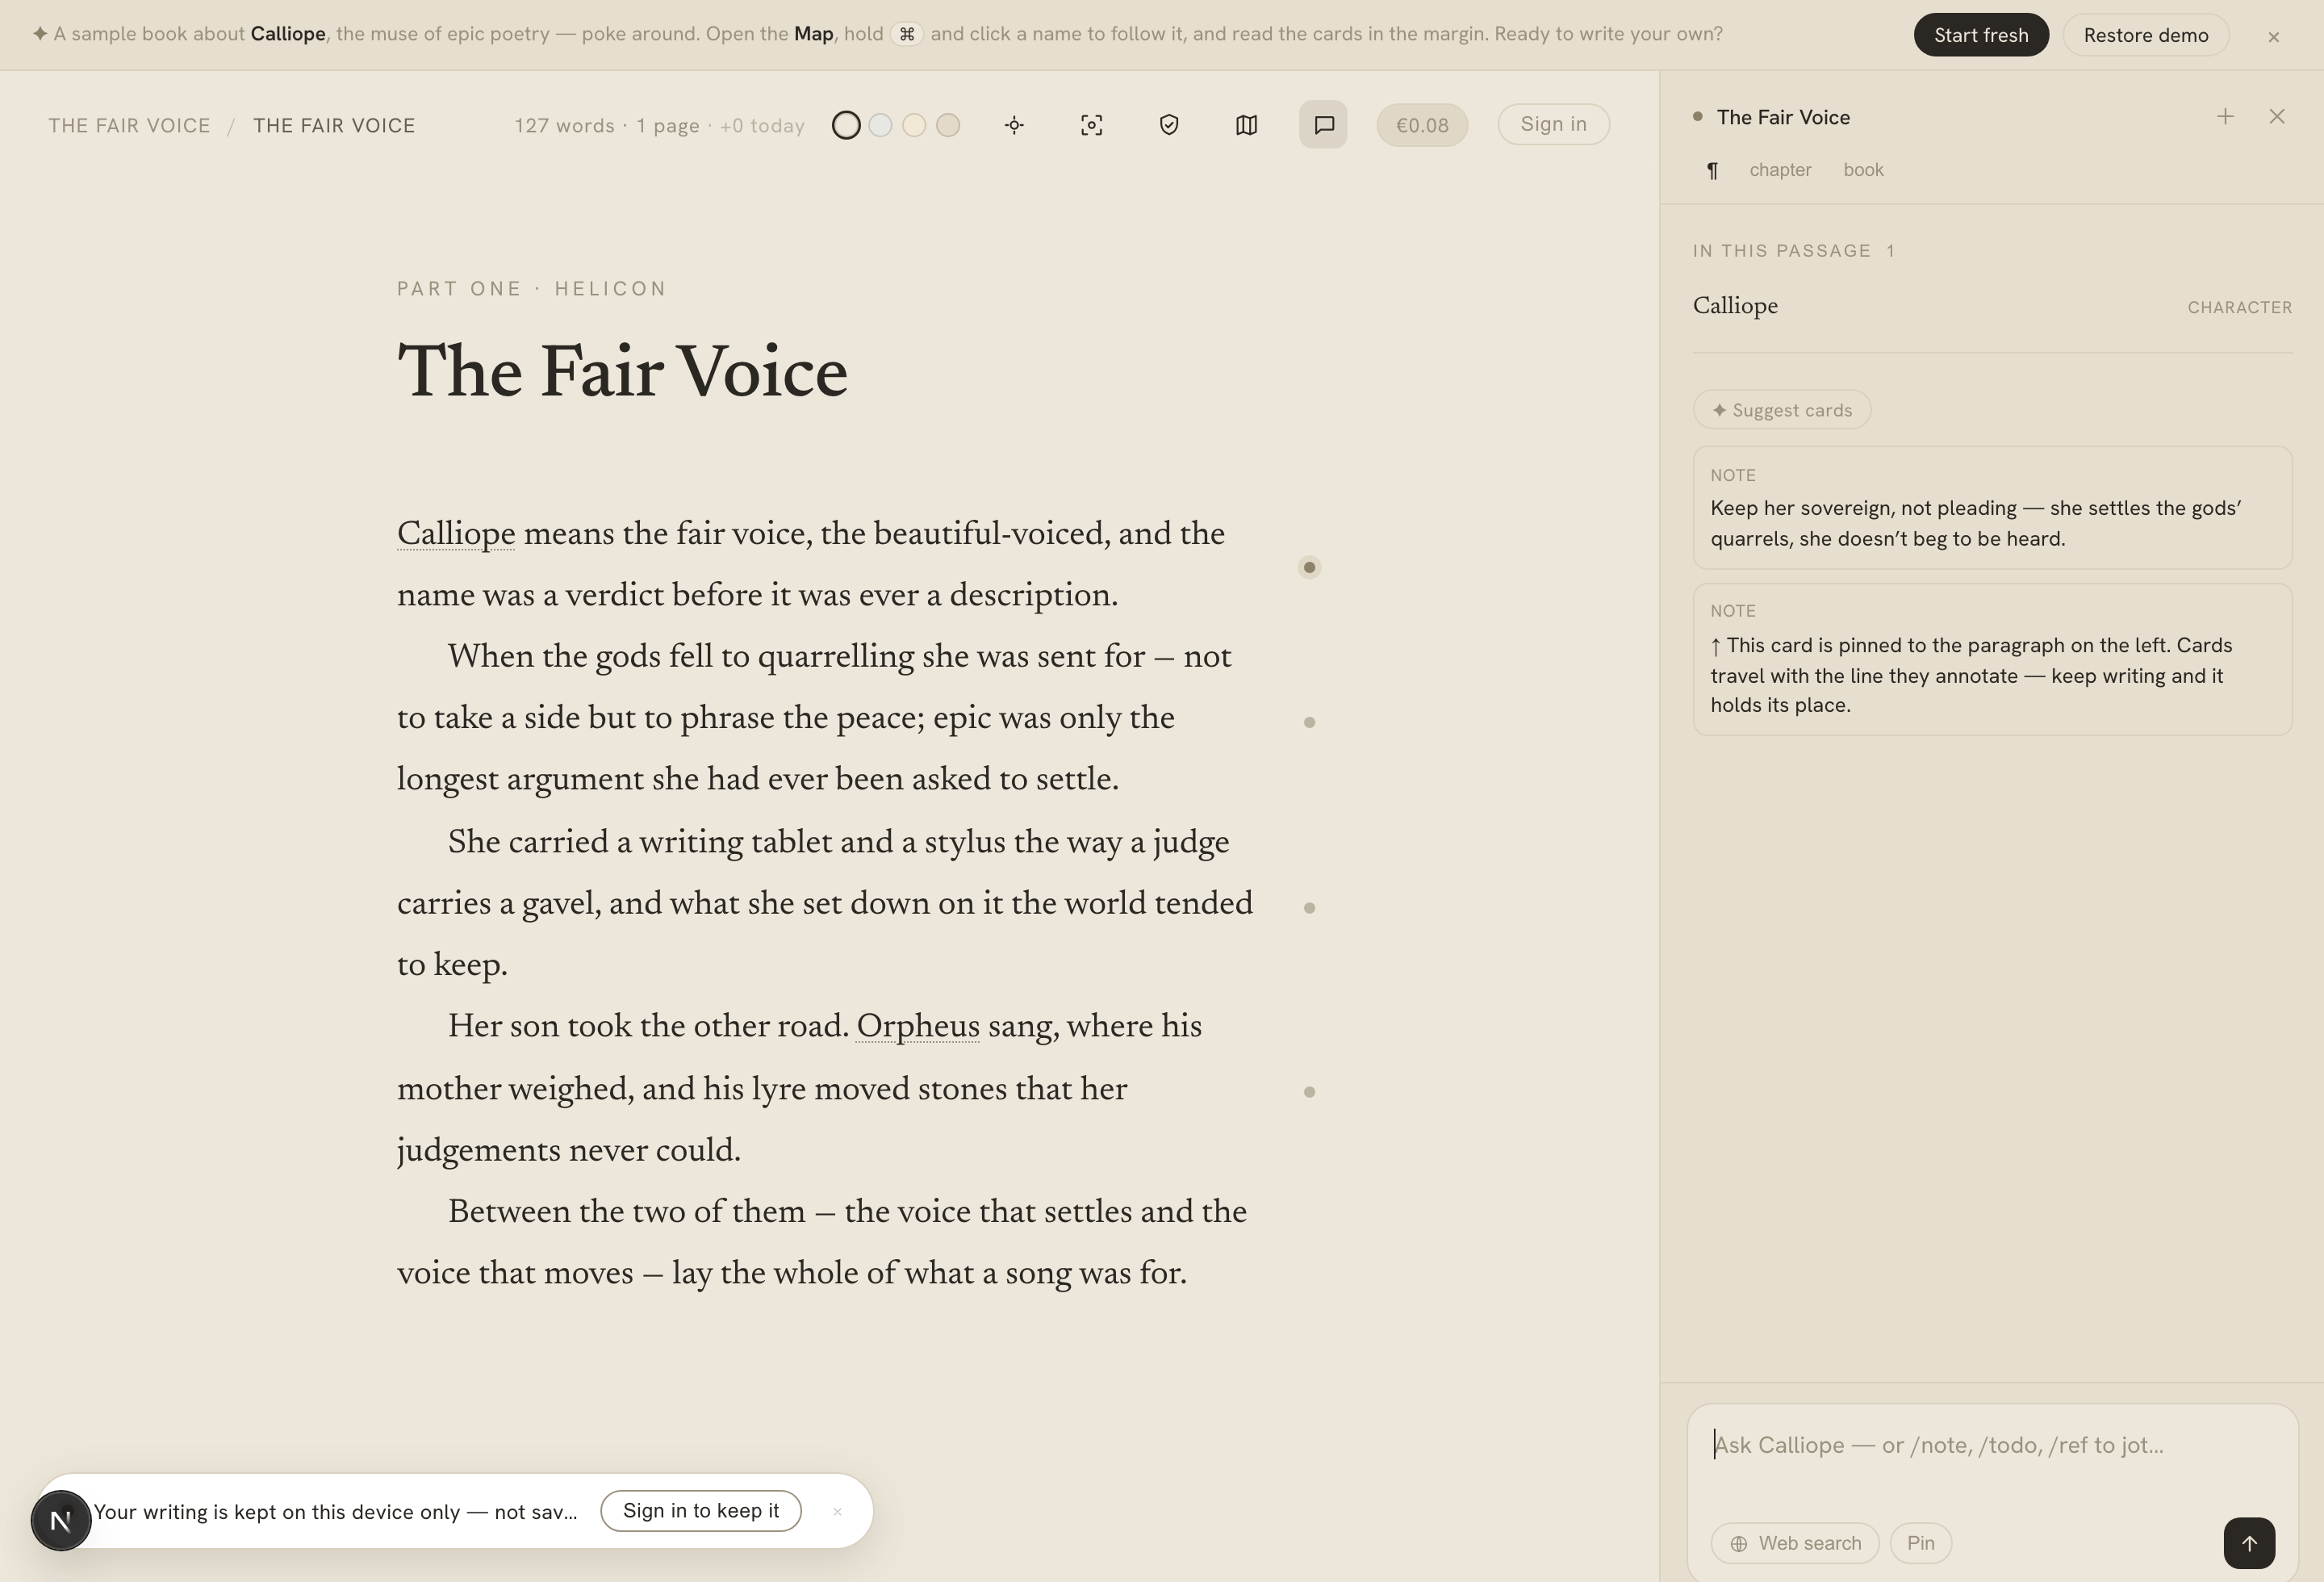Click the Start fresh button
2324x1582 pixels.
[x=1981, y=35]
